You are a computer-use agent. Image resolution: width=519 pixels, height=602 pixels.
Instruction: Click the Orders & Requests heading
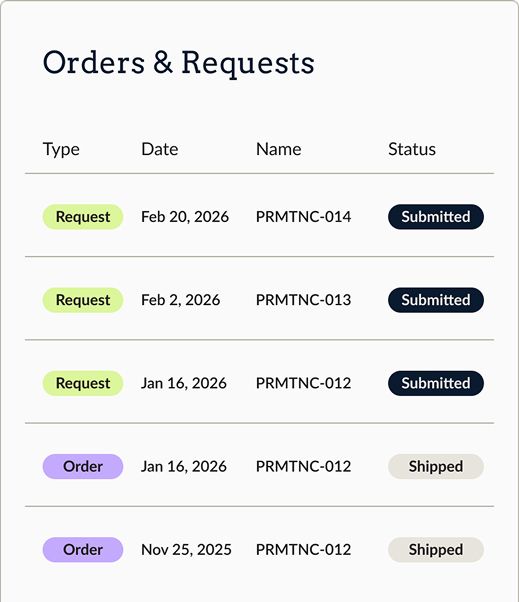[179, 63]
